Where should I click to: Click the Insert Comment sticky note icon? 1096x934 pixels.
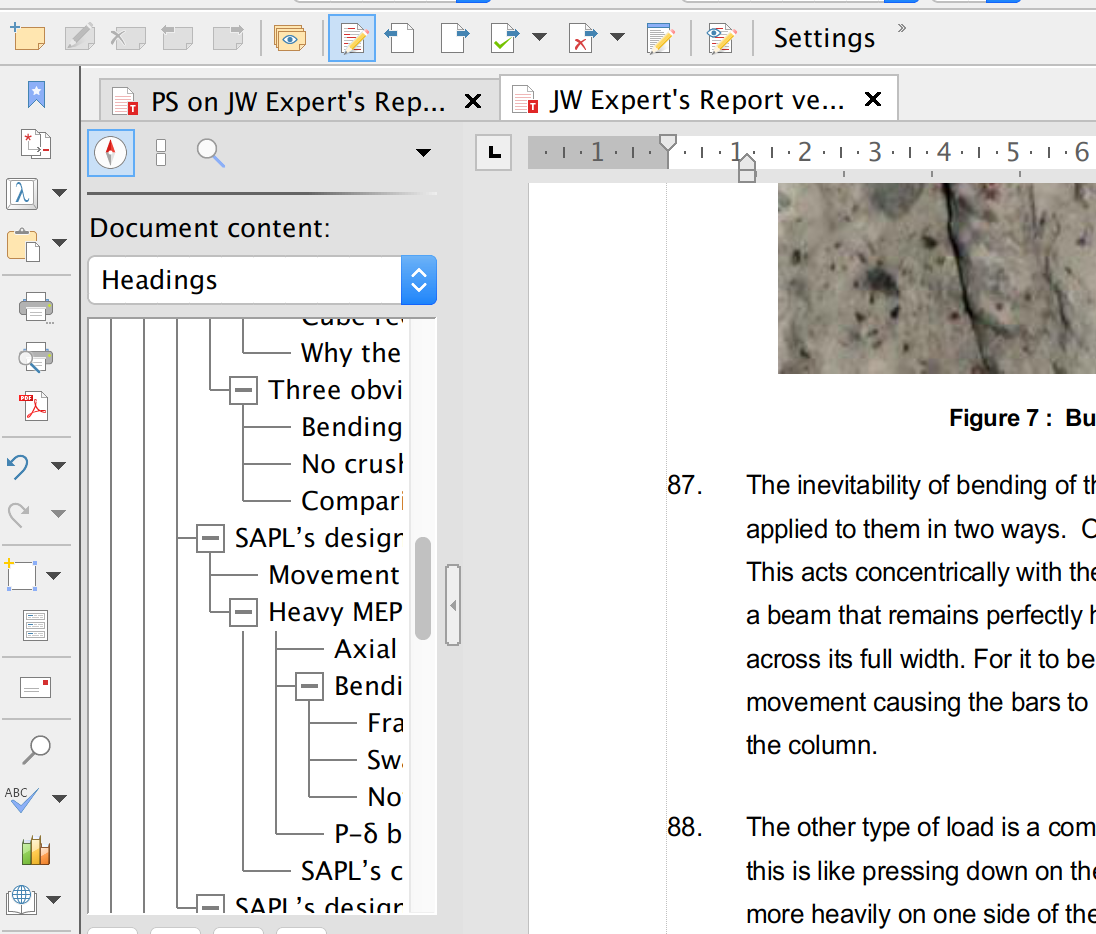coord(27,38)
